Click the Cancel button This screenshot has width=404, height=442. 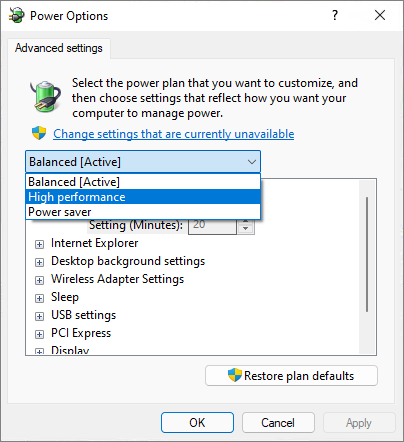click(278, 423)
